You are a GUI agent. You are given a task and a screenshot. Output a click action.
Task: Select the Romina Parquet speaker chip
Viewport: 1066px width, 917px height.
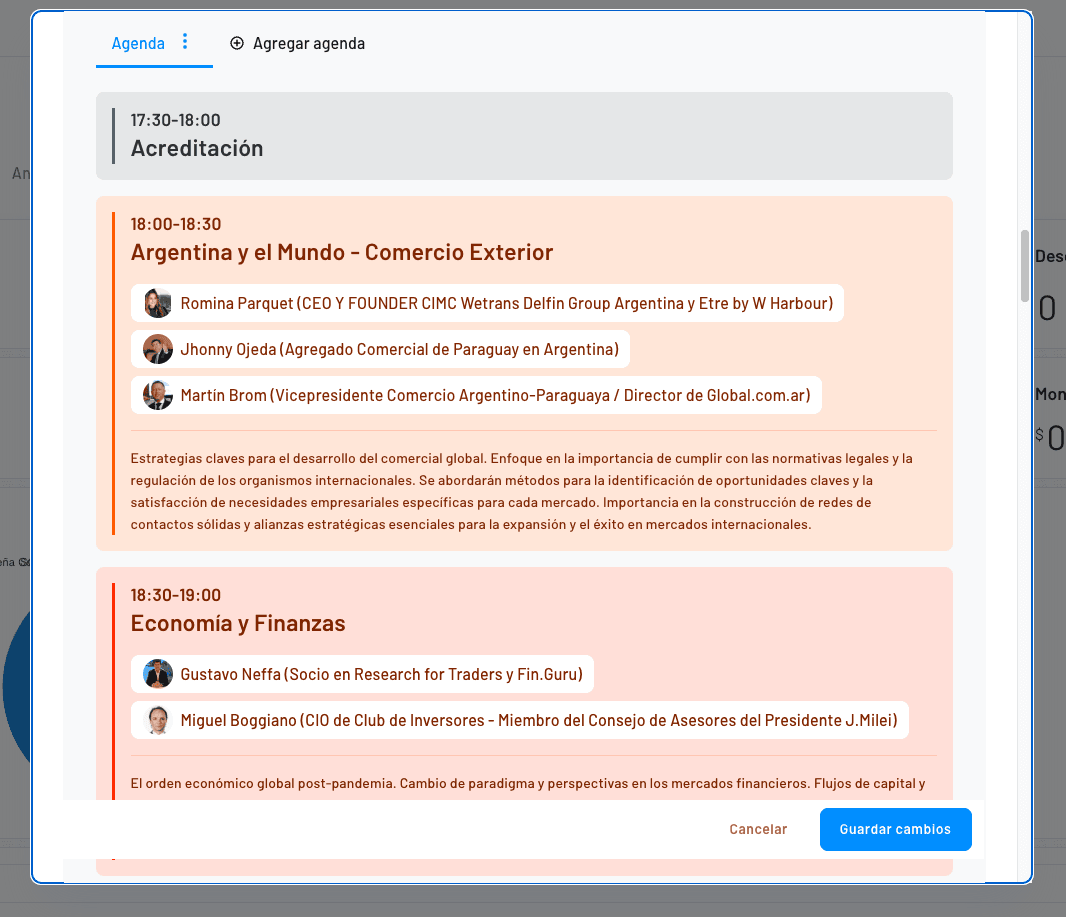click(487, 302)
